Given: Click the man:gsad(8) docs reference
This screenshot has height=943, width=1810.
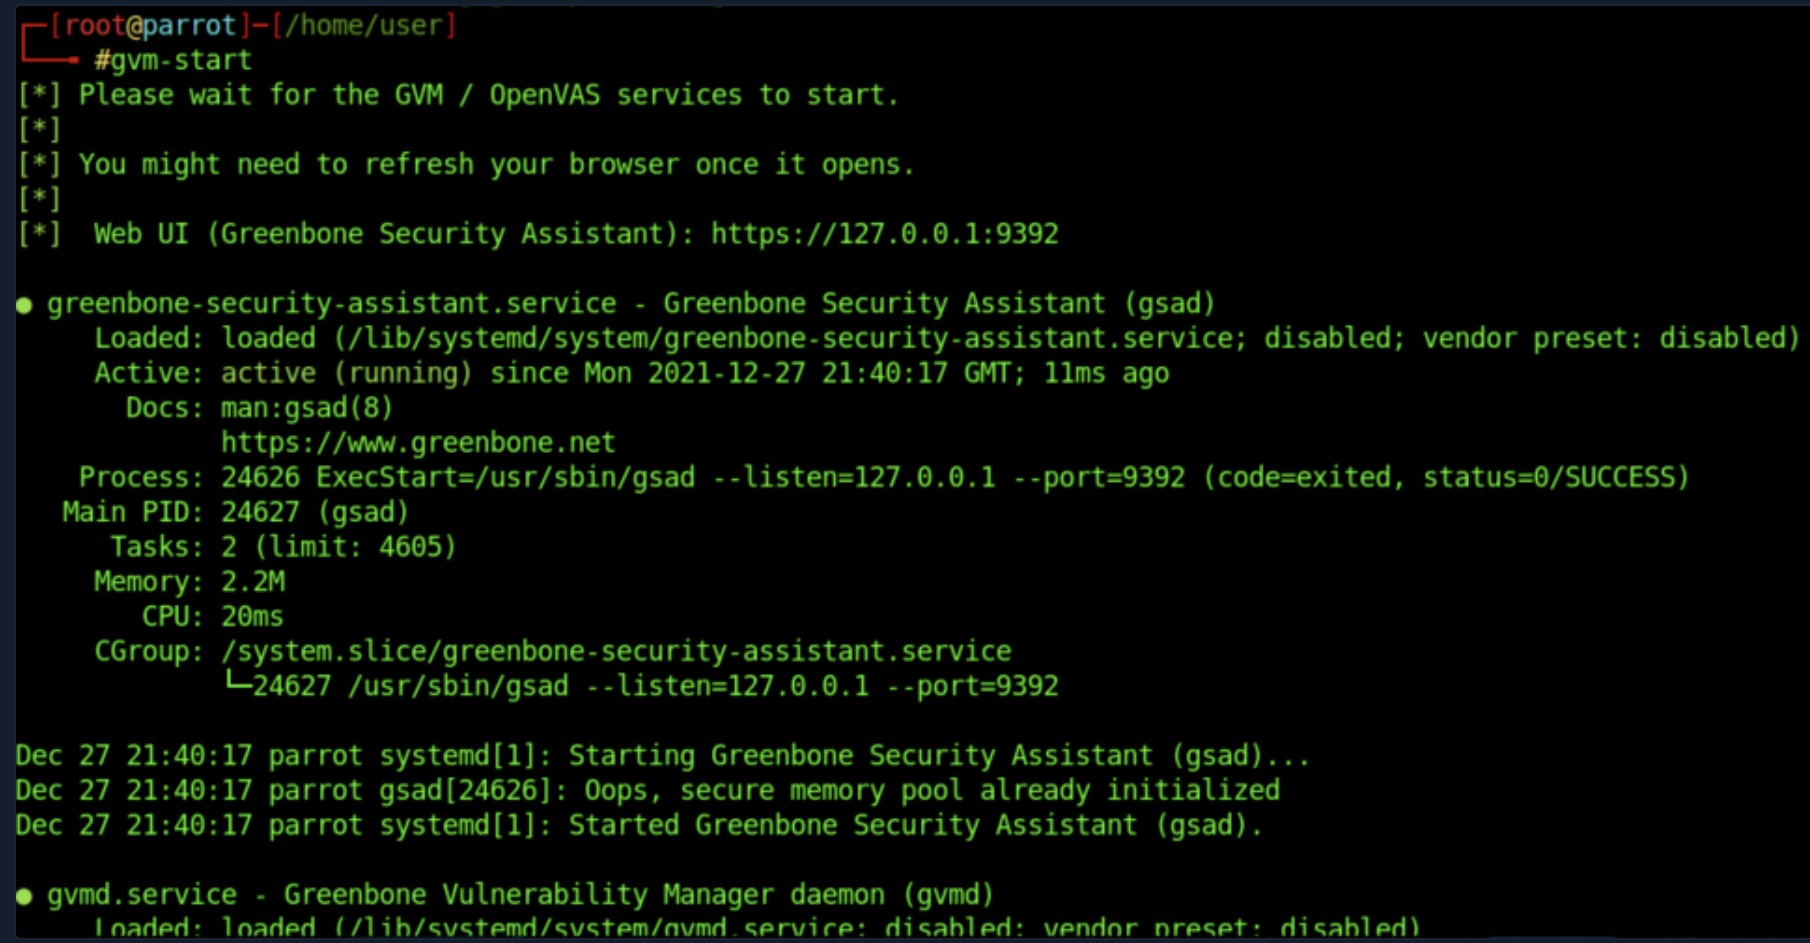Looking at the screenshot, I should [x=307, y=408].
